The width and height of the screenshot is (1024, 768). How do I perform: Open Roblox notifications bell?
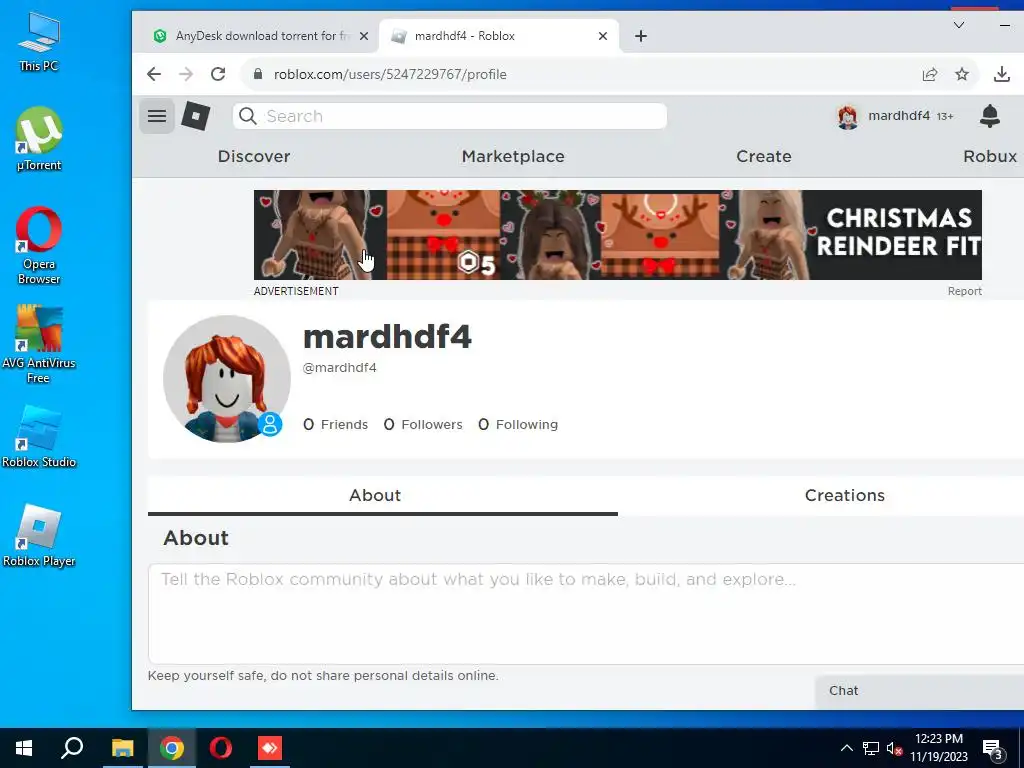[990, 116]
